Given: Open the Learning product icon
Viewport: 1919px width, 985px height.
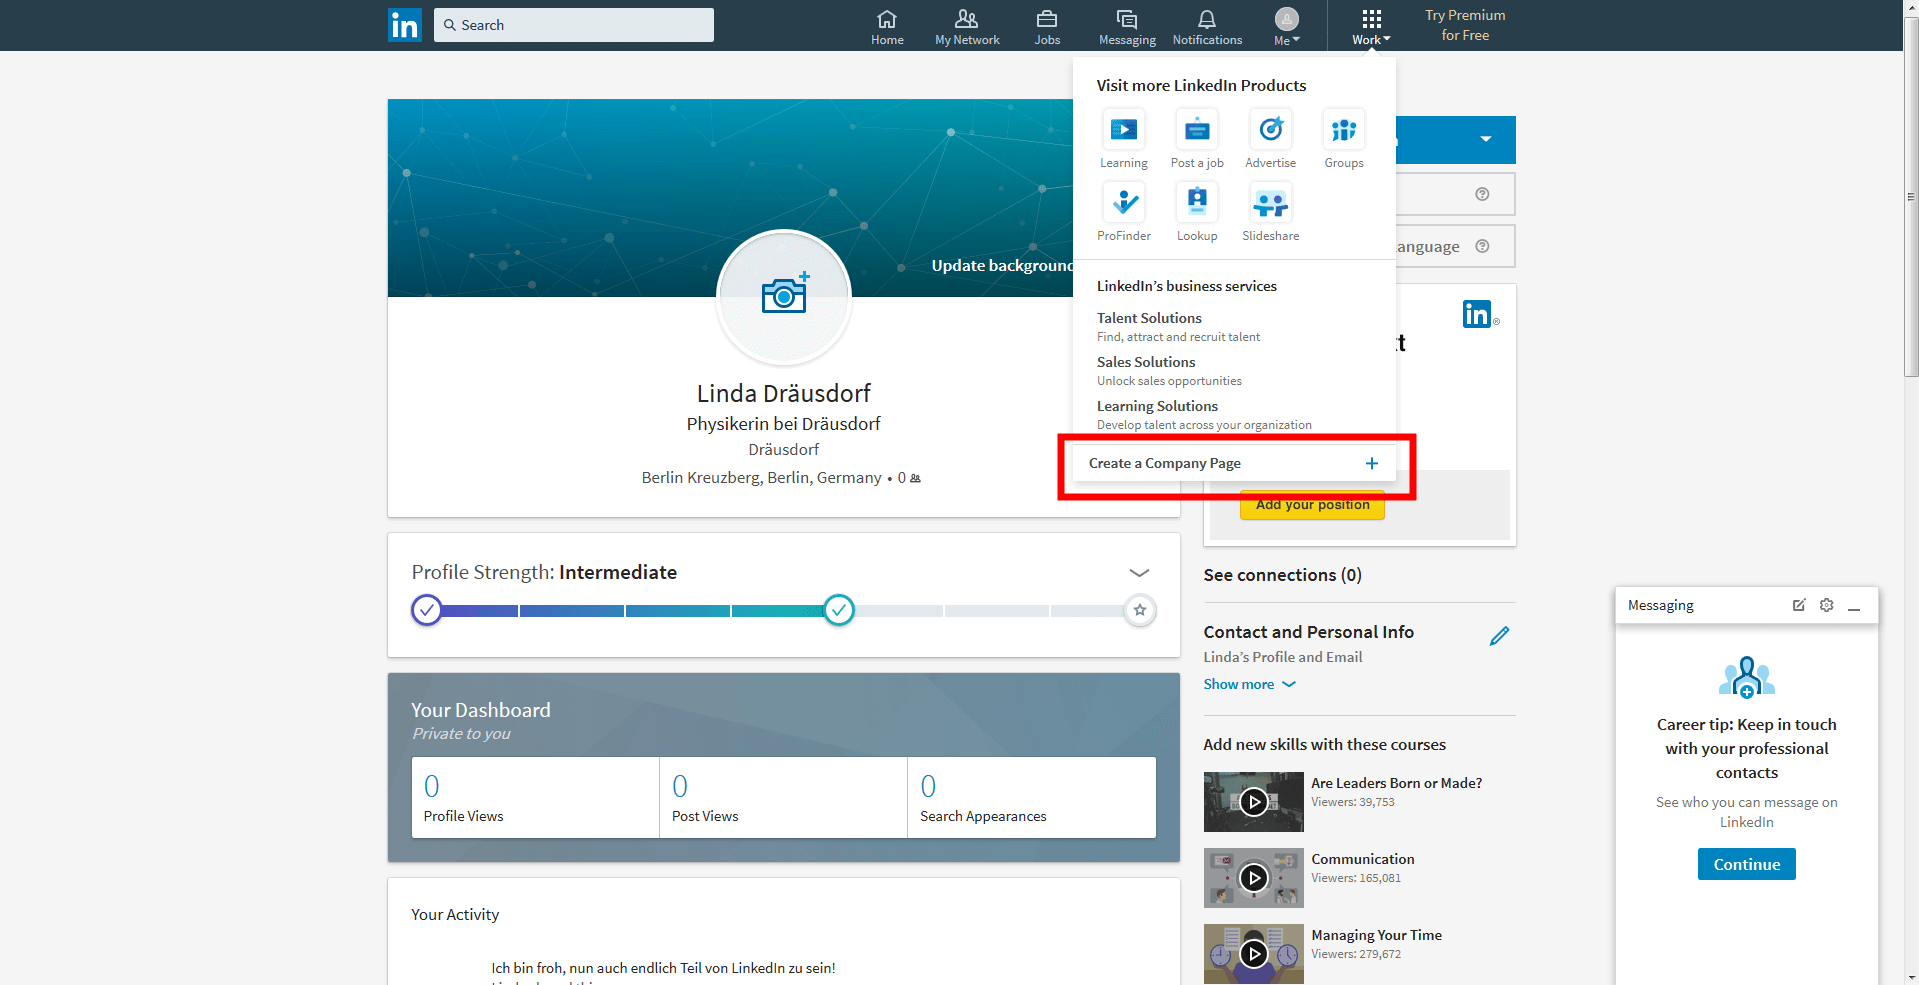Looking at the screenshot, I should [x=1124, y=129].
